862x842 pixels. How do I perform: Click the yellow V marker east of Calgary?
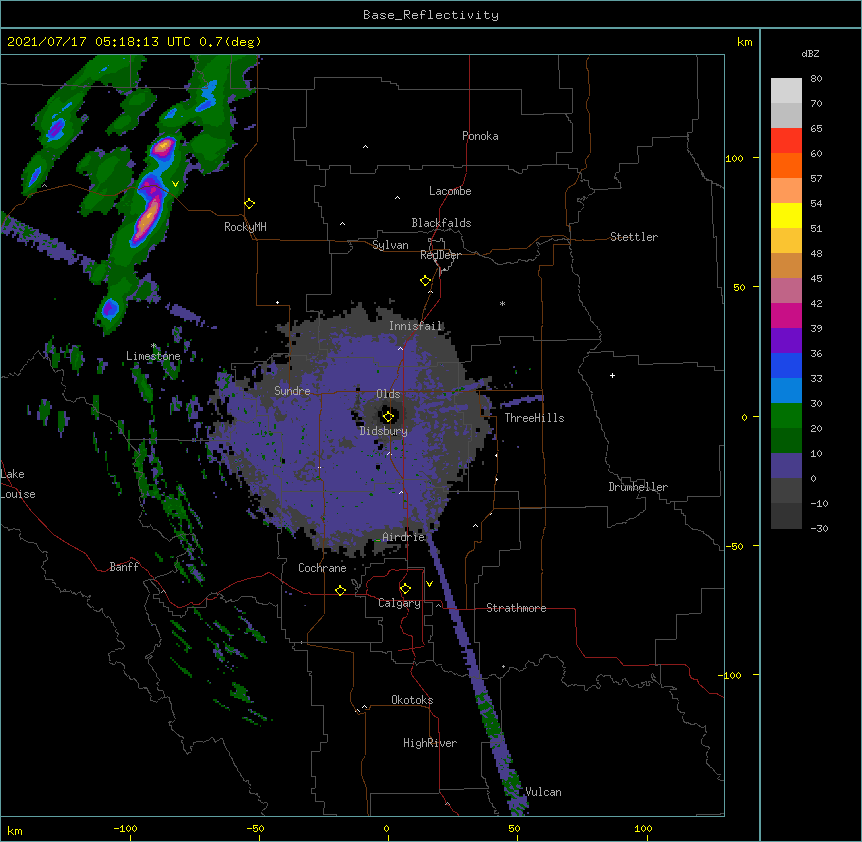click(429, 584)
